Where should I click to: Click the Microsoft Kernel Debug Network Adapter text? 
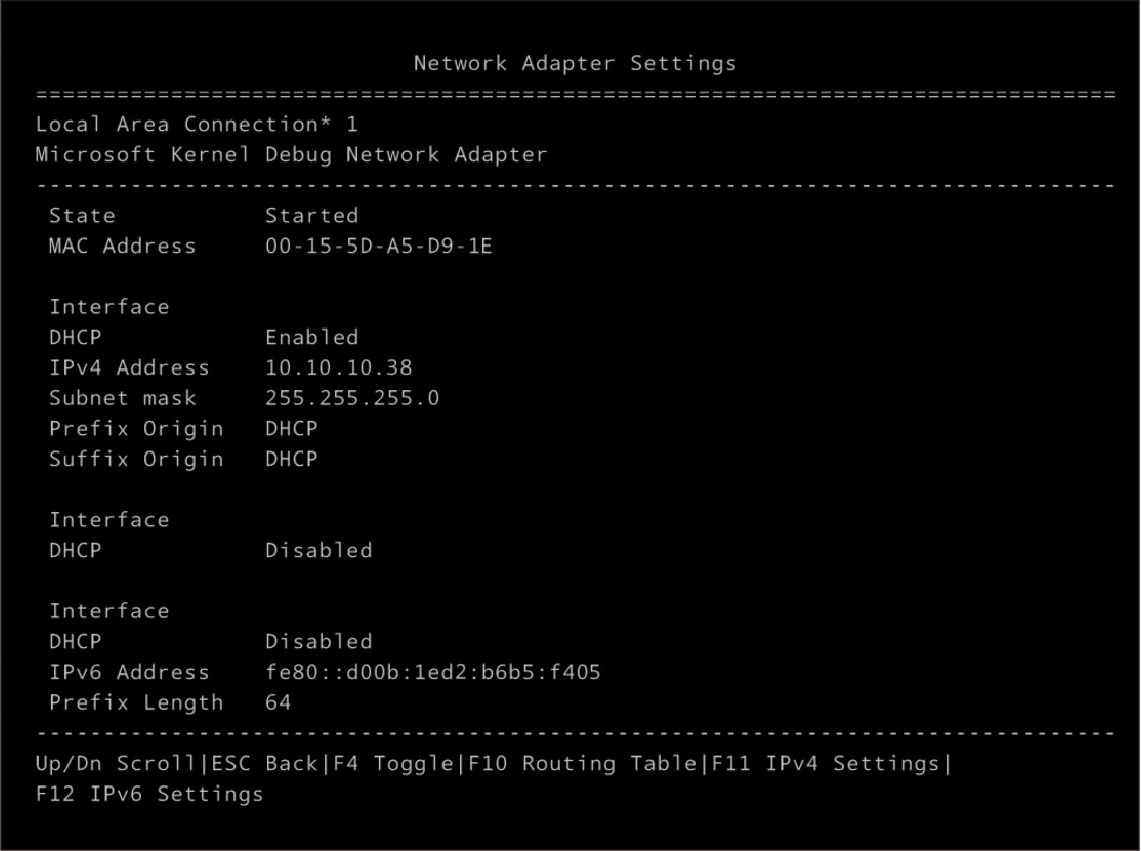291,154
